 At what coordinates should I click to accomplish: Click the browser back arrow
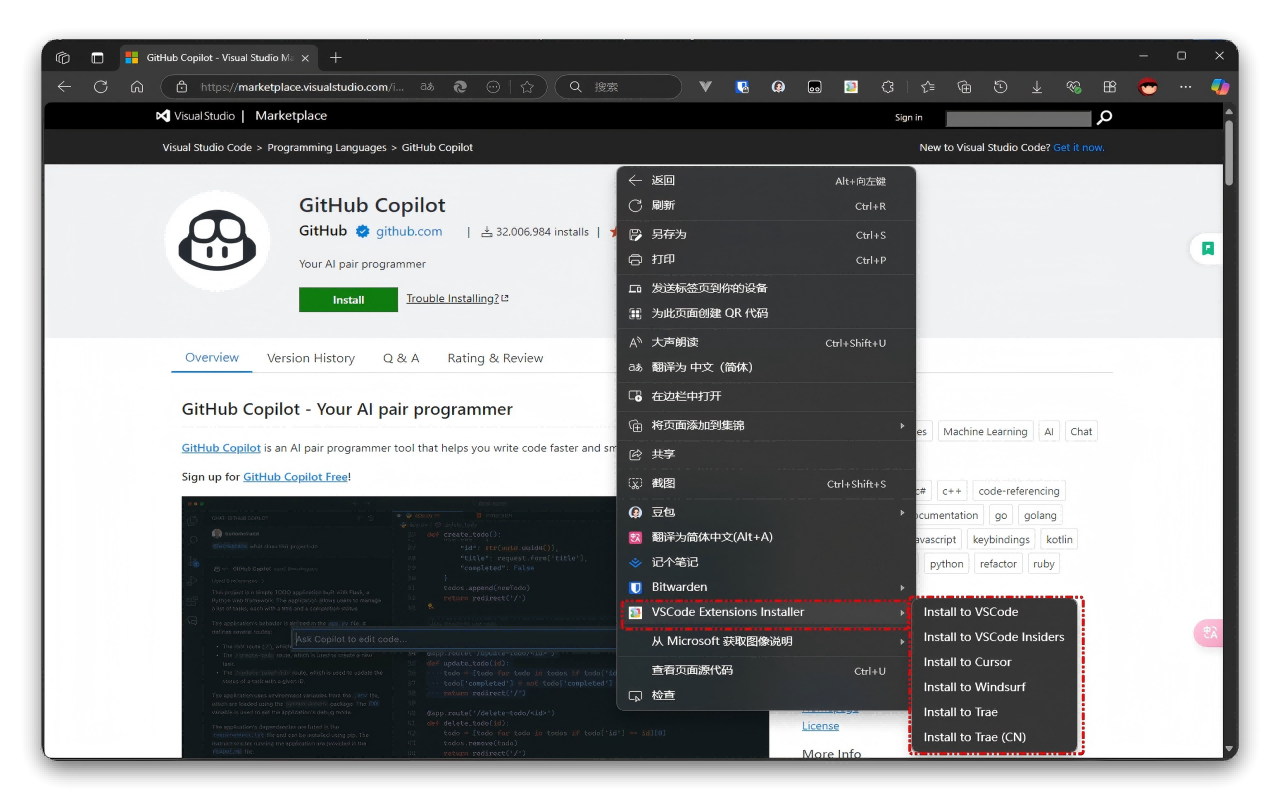tap(64, 87)
